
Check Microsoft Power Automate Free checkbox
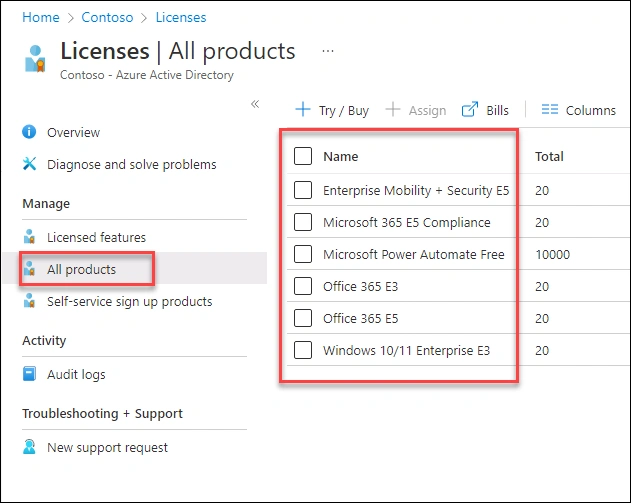point(303,254)
